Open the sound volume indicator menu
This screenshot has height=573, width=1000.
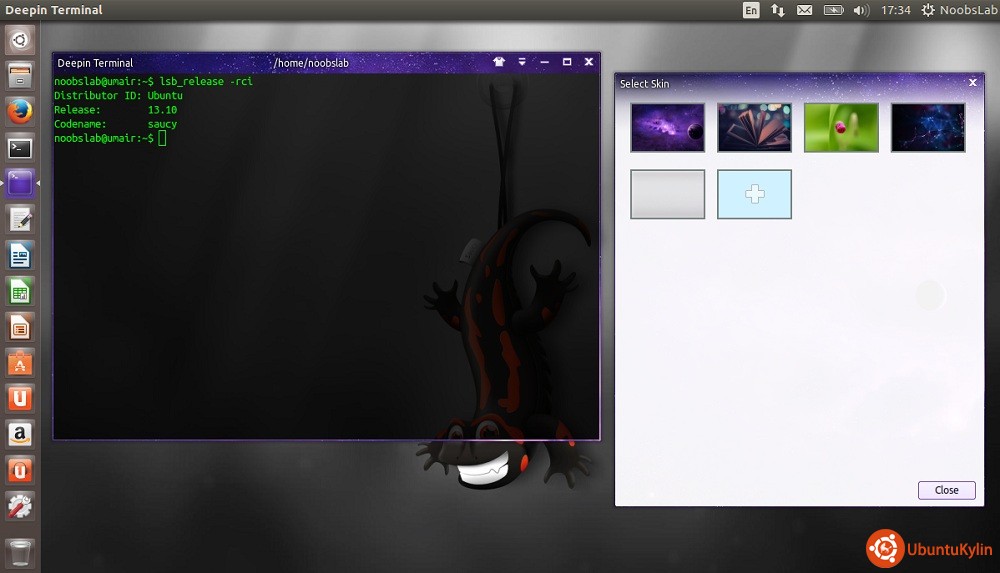[x=861, y=10]
